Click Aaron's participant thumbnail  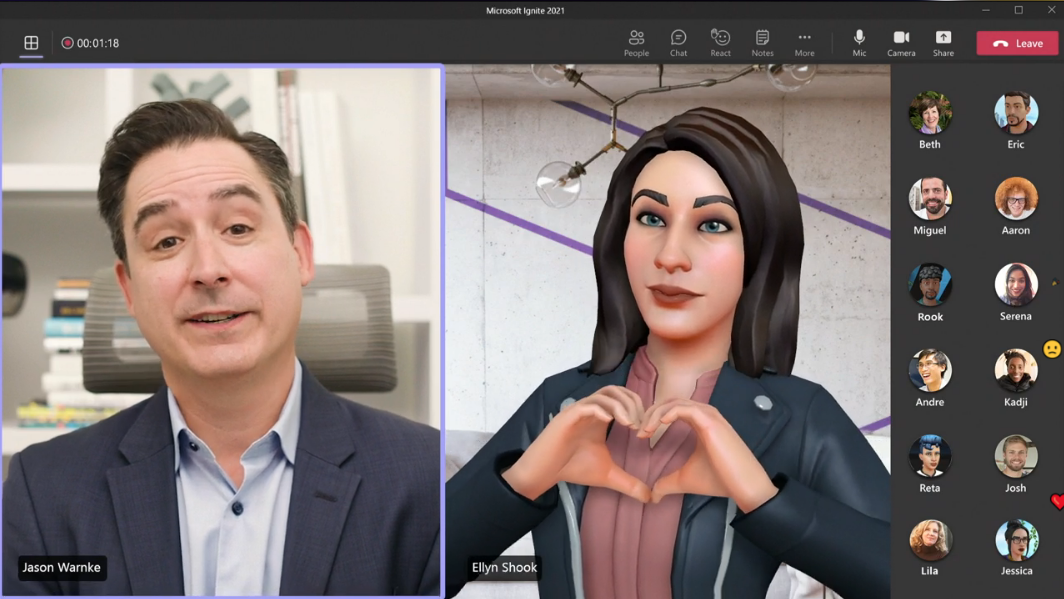click(x=1016, y=199)
